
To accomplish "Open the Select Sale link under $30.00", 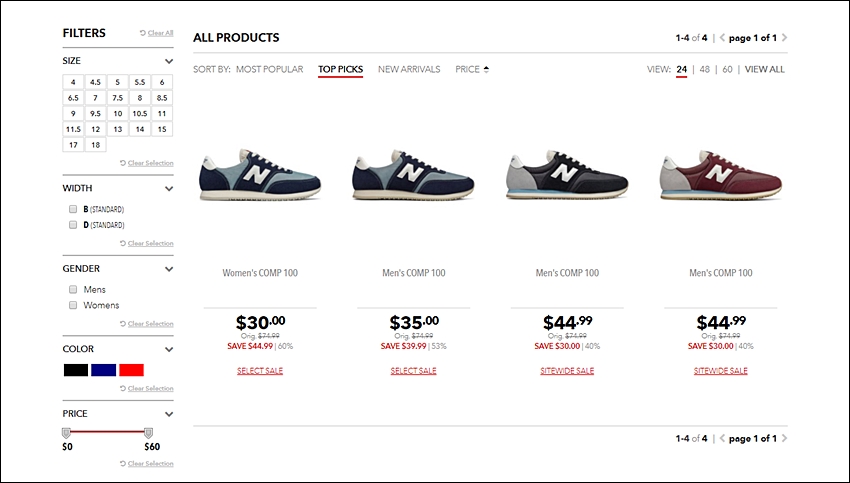I will click(x=260, y=371).
